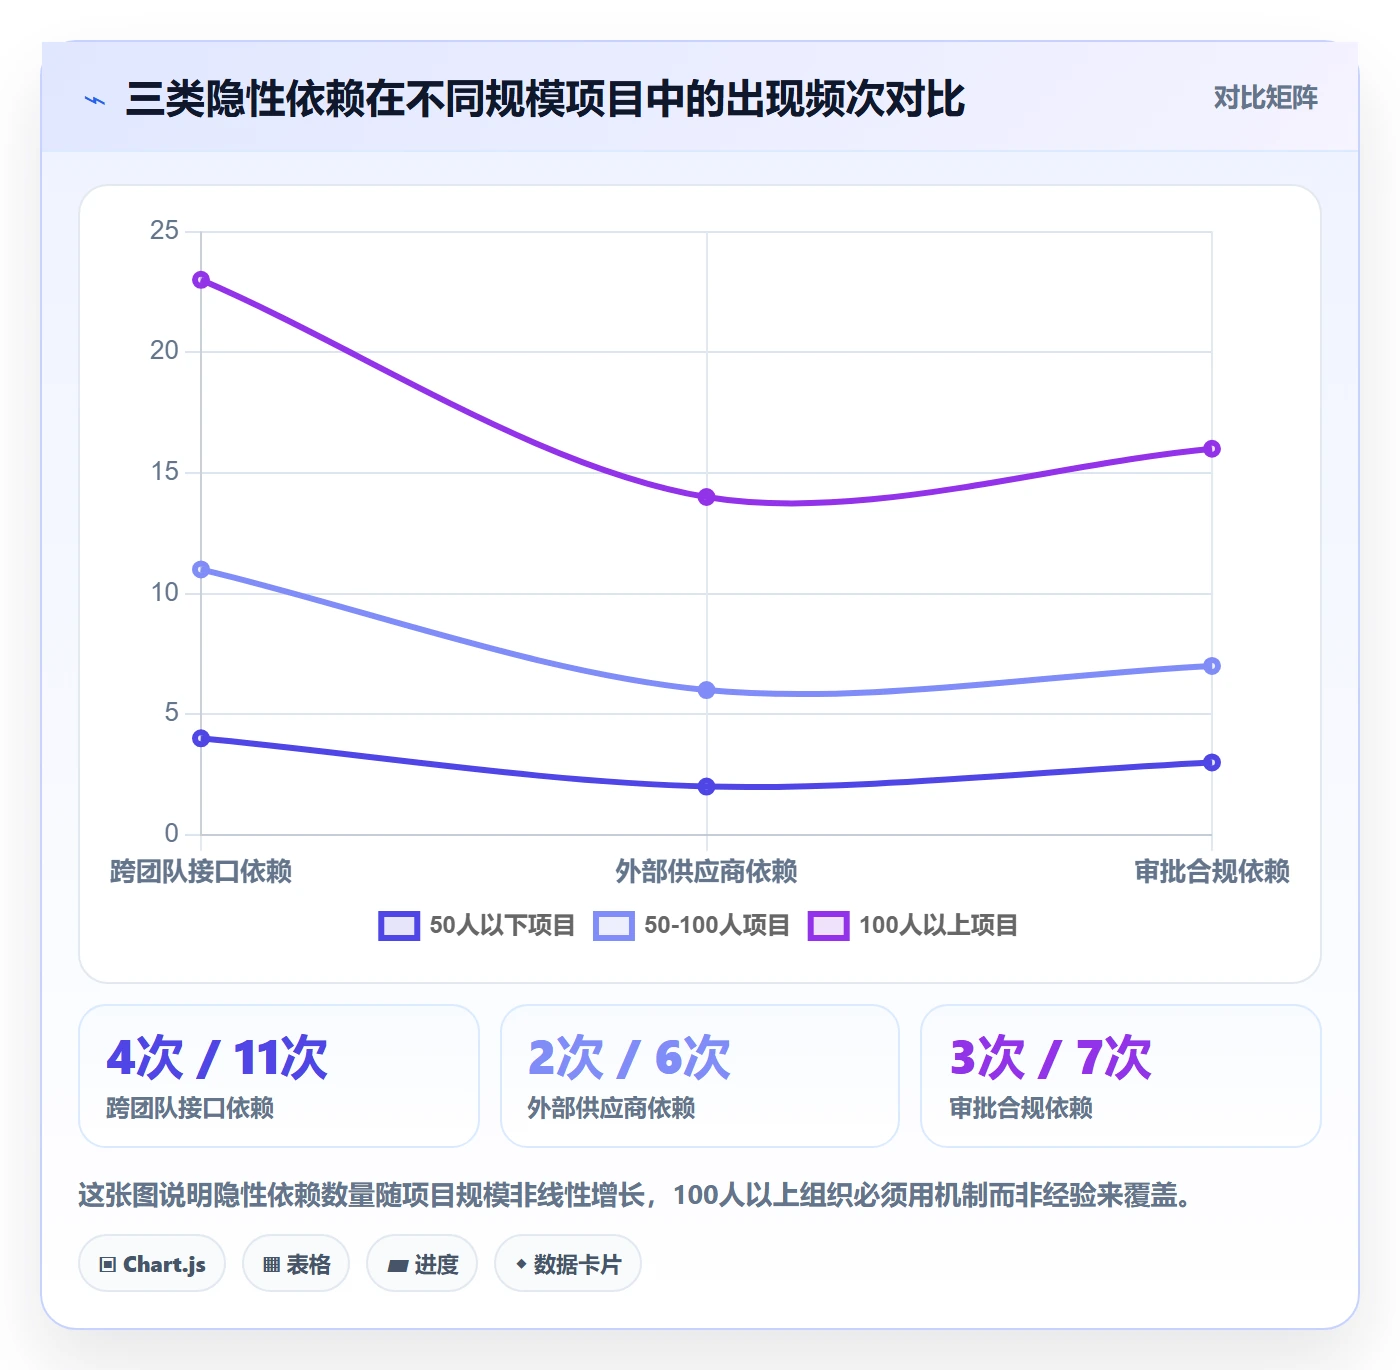The height and width of the screenshot is (1370, 1400).
Task: Select the Chart.js tag chip
Action: (x=152, y=1264)
